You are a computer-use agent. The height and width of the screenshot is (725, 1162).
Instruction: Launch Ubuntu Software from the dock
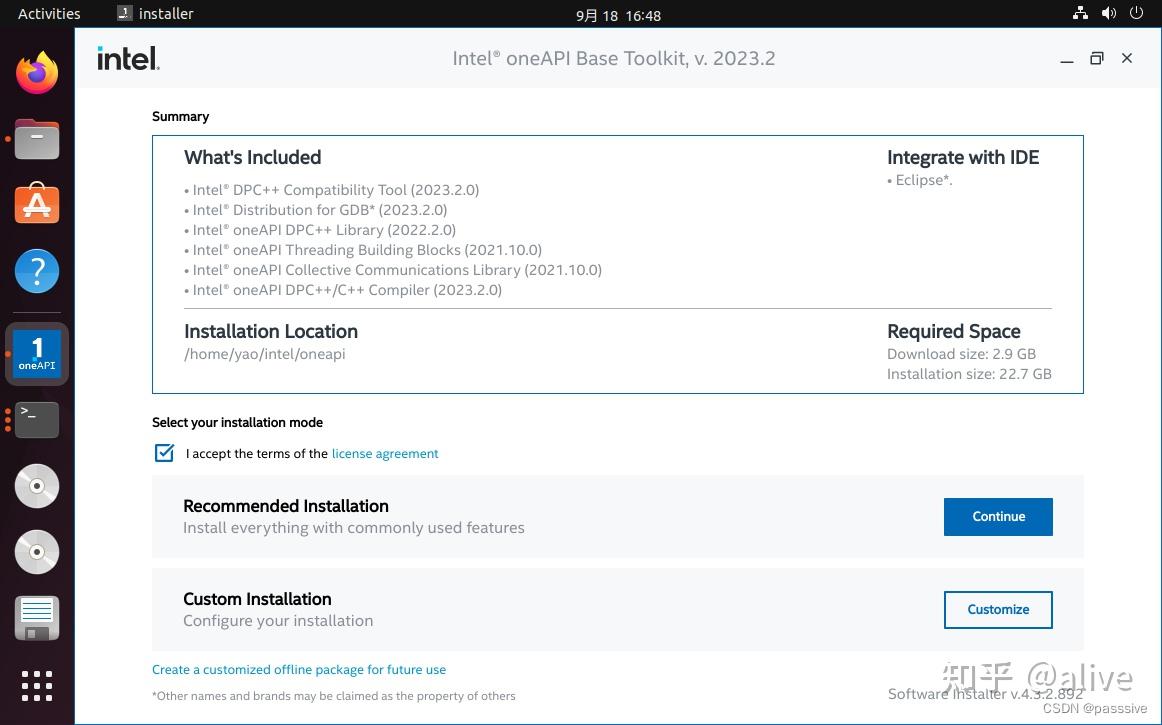pos(36,203)
